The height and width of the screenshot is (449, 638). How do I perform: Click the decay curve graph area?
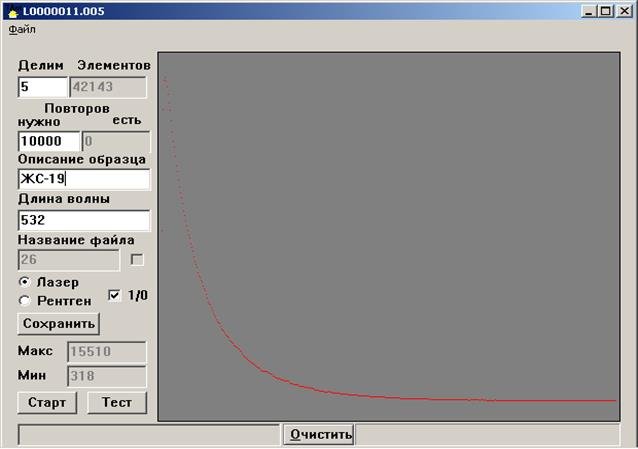point(389,237)
